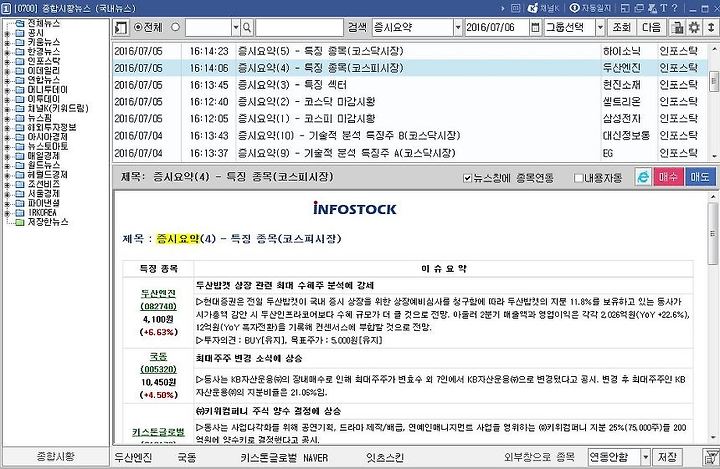
Task: Select news row 증시요약(1) - 코스피 마감시황
Action: pos(411,119)
